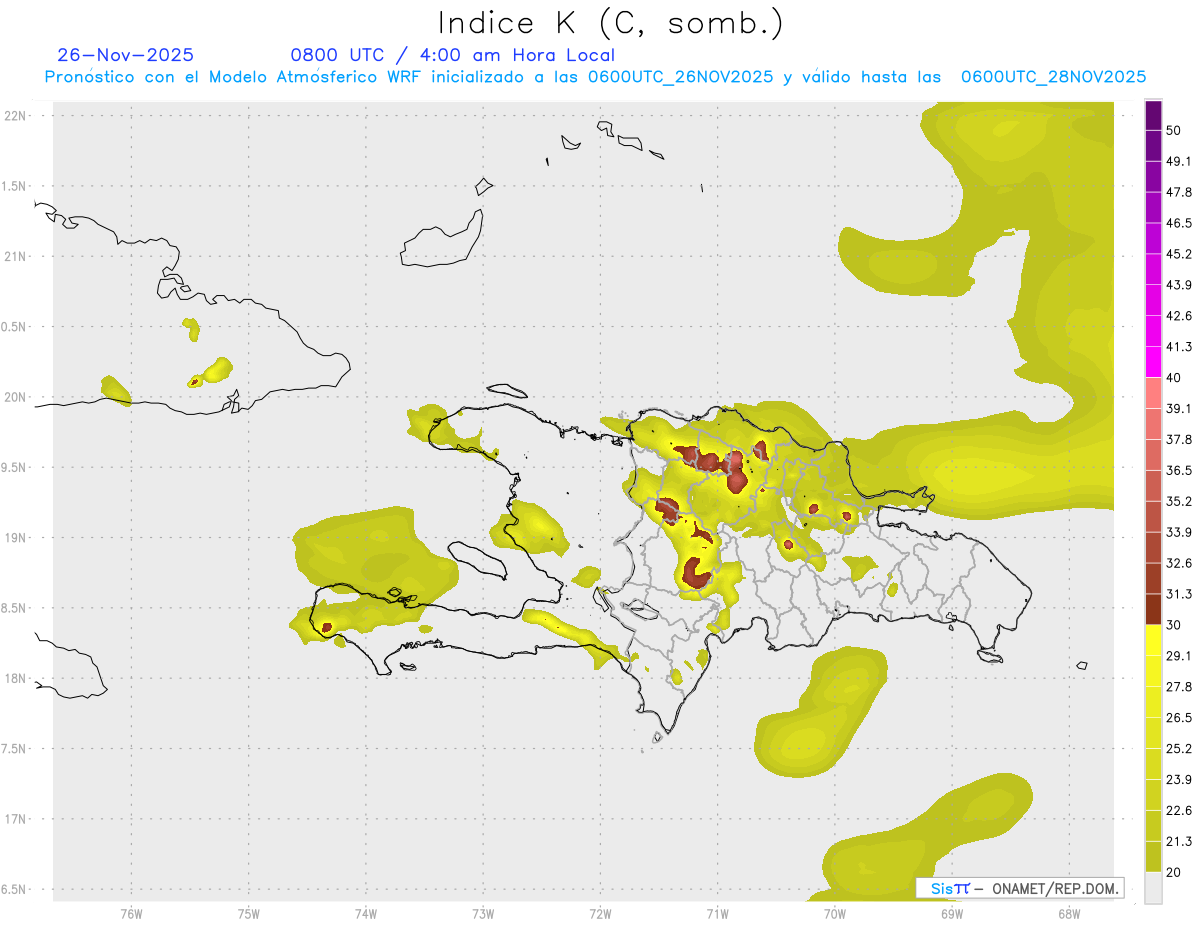Click the colorbar value '32.6'
Image resolution: width=1200 pixels, height=927 pixels.
pyautogui.click(x=1178, y=563)
